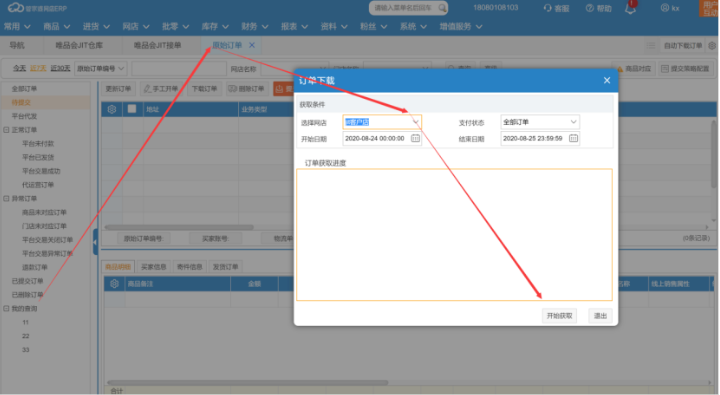The width and height of the screenshot is (720, 395).
Task: Collapse the 异常订单 tree node
Action: click(x=6, y=198)
